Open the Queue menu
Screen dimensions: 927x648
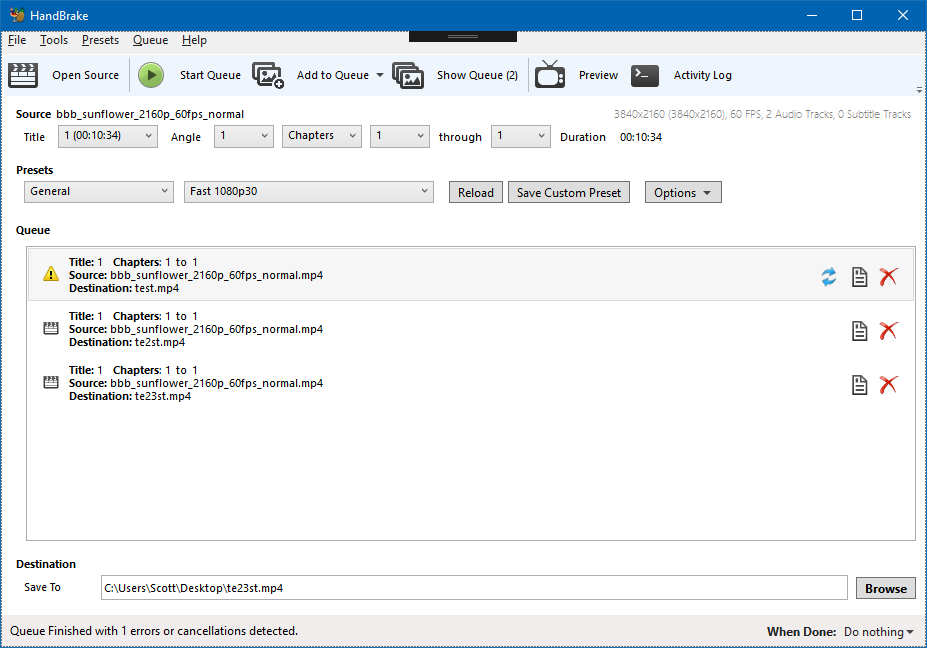pyautogui.click(x=150, y=40)
